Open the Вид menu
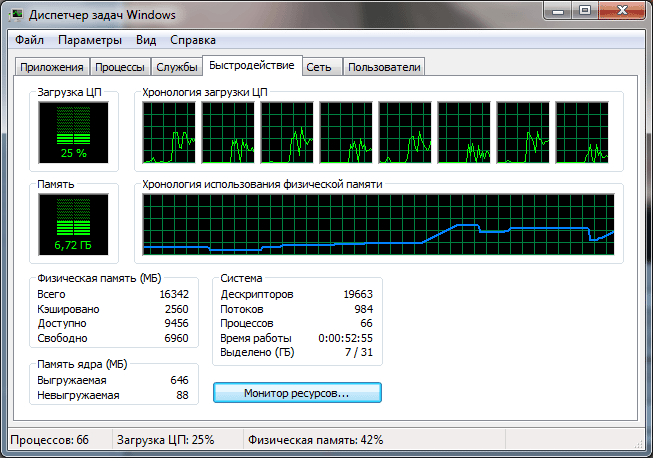653x458 pixels. [x=146, y=40]
